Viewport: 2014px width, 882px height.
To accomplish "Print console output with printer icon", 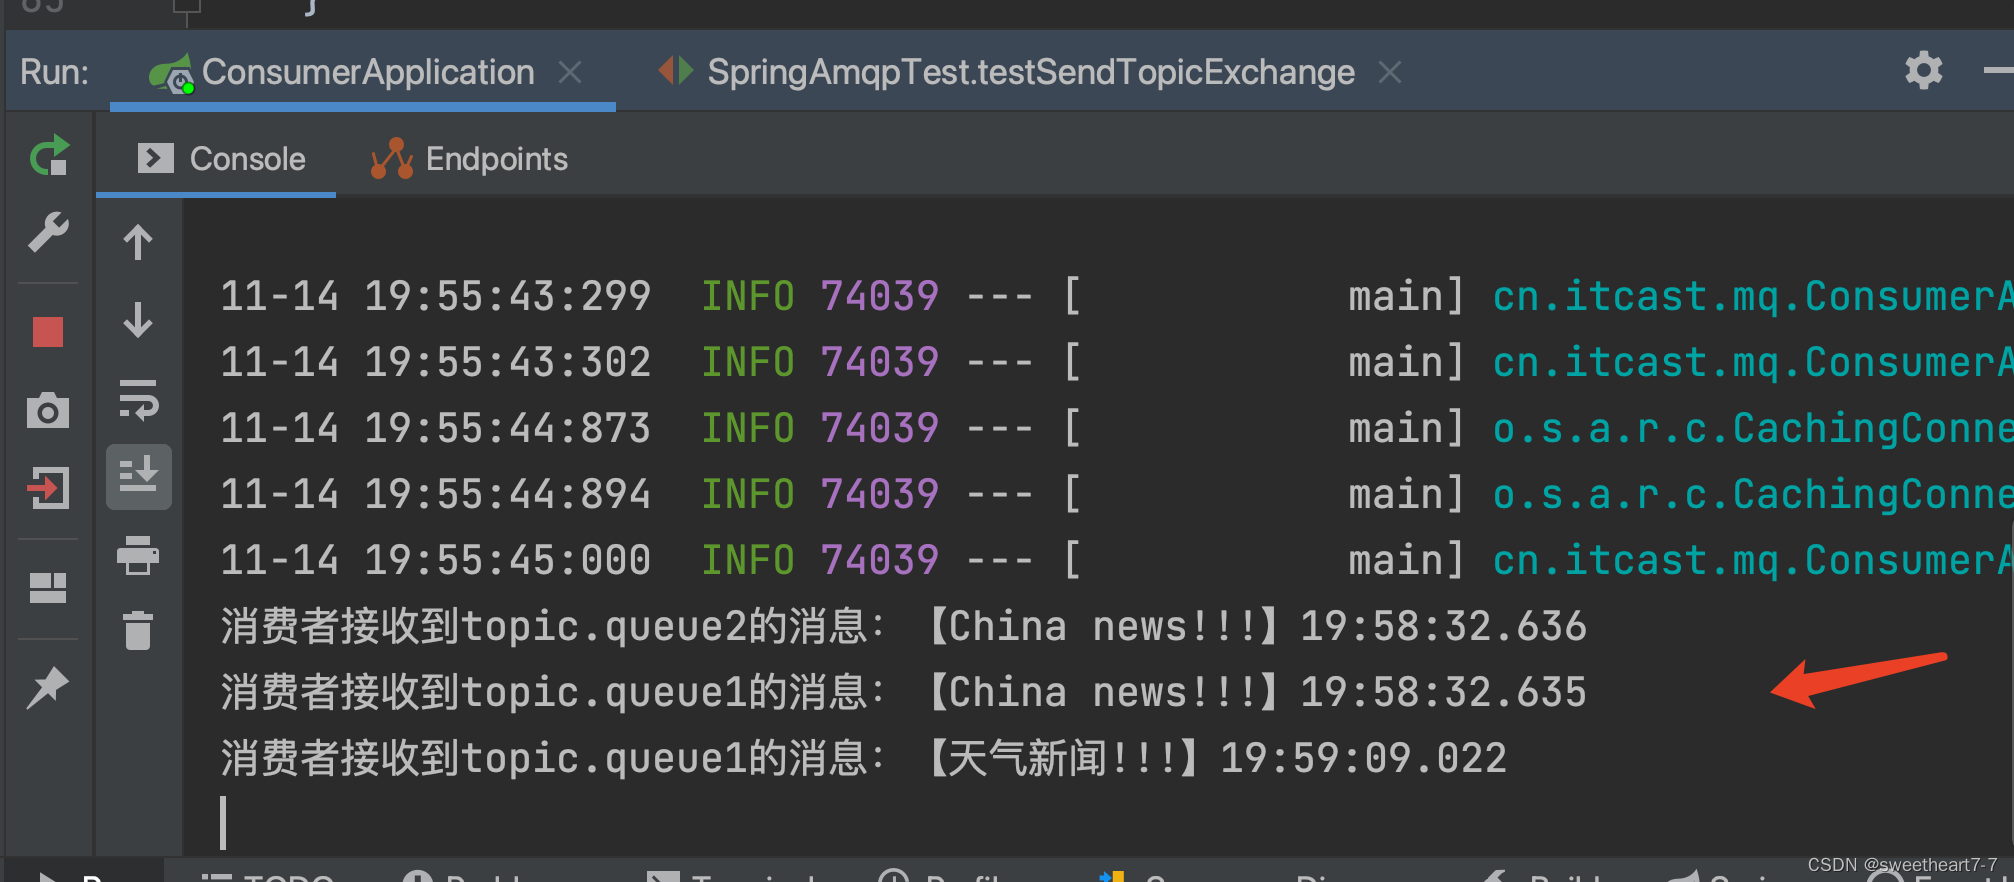I will tap(138, 555).
